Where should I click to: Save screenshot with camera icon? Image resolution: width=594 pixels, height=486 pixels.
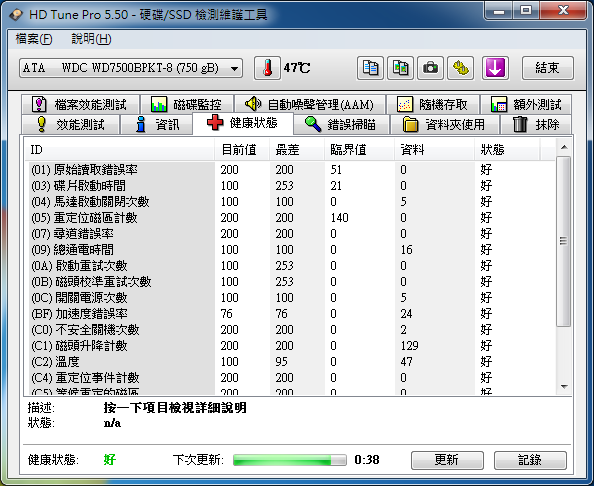(430, 68)
